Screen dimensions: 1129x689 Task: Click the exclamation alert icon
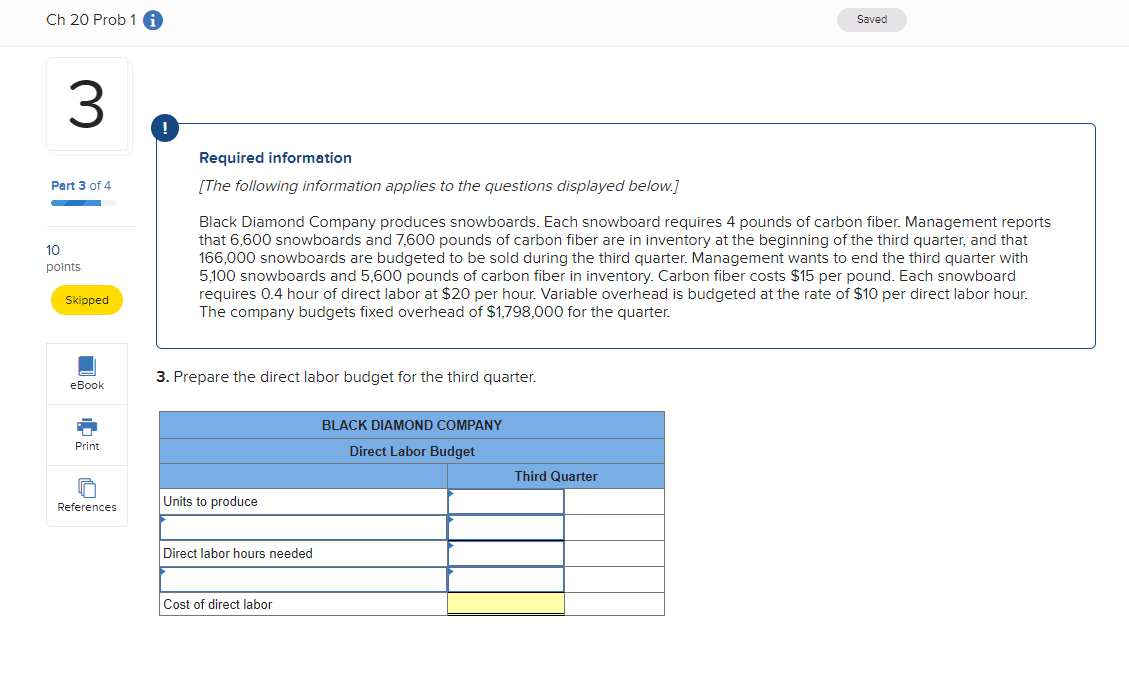pyautogui.click(x=165, y=128)
